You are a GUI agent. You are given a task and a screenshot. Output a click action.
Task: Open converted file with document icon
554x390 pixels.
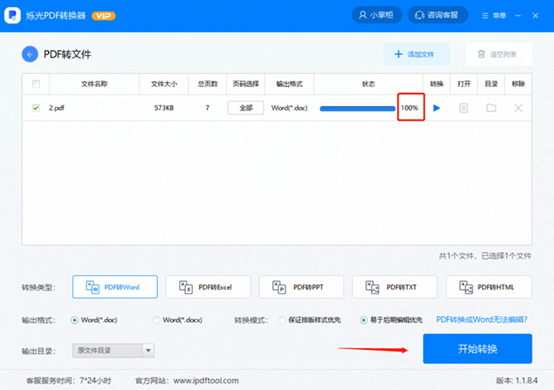pos(464,108)
